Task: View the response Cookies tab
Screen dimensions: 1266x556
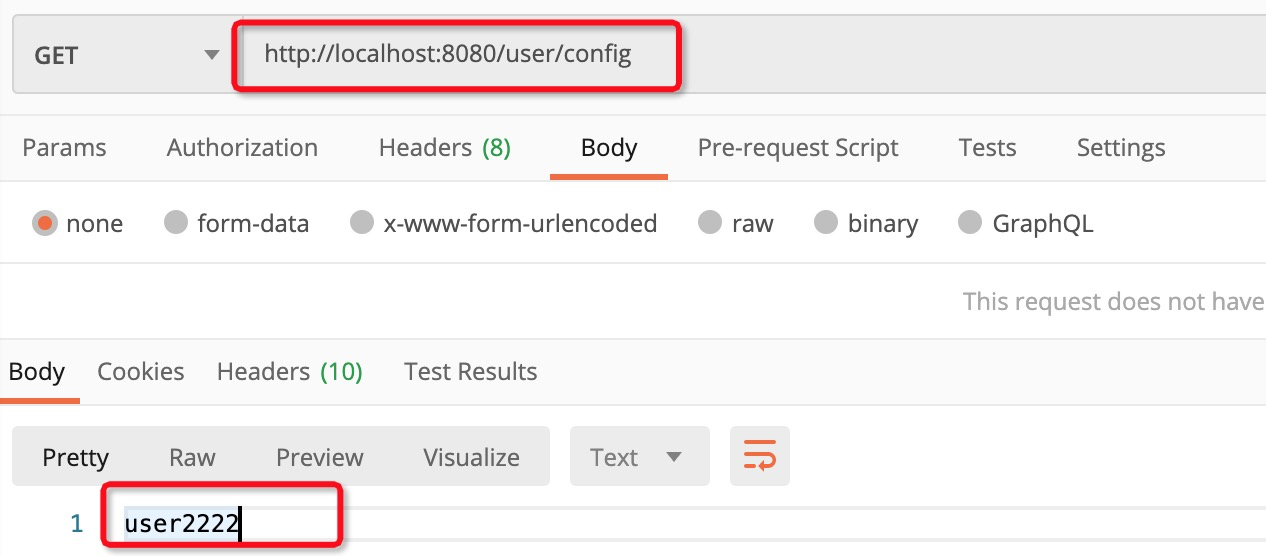Action: point(140,372)
